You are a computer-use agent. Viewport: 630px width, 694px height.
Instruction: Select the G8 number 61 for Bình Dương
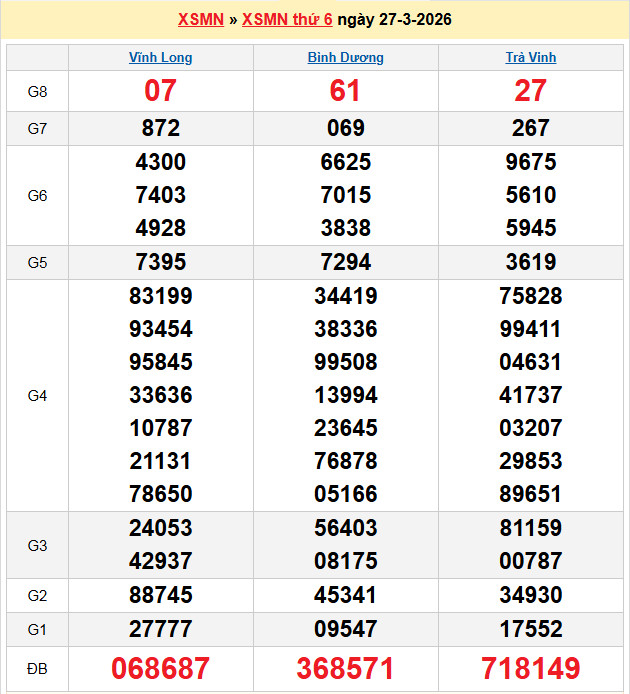pyautogui.click(x=345, y=91)
